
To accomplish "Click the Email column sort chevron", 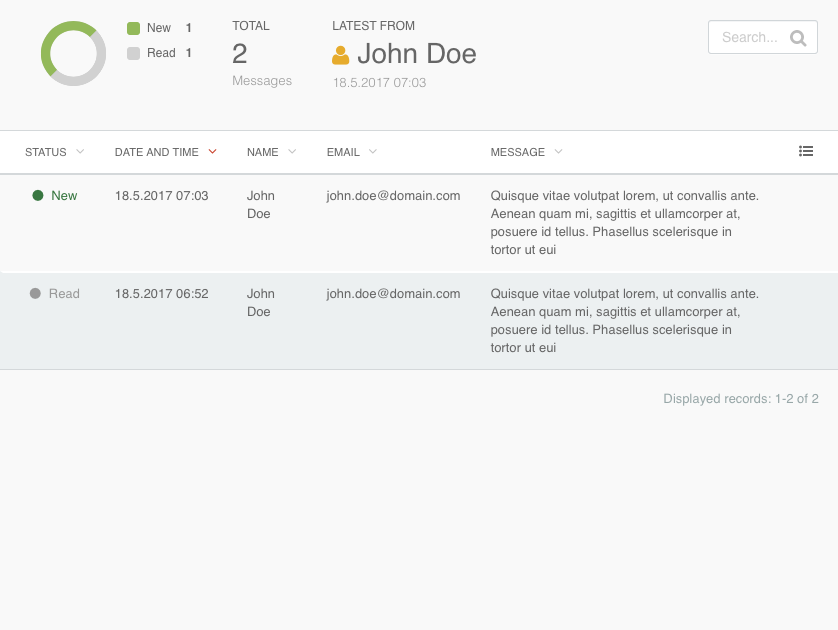I will [373, 152].
